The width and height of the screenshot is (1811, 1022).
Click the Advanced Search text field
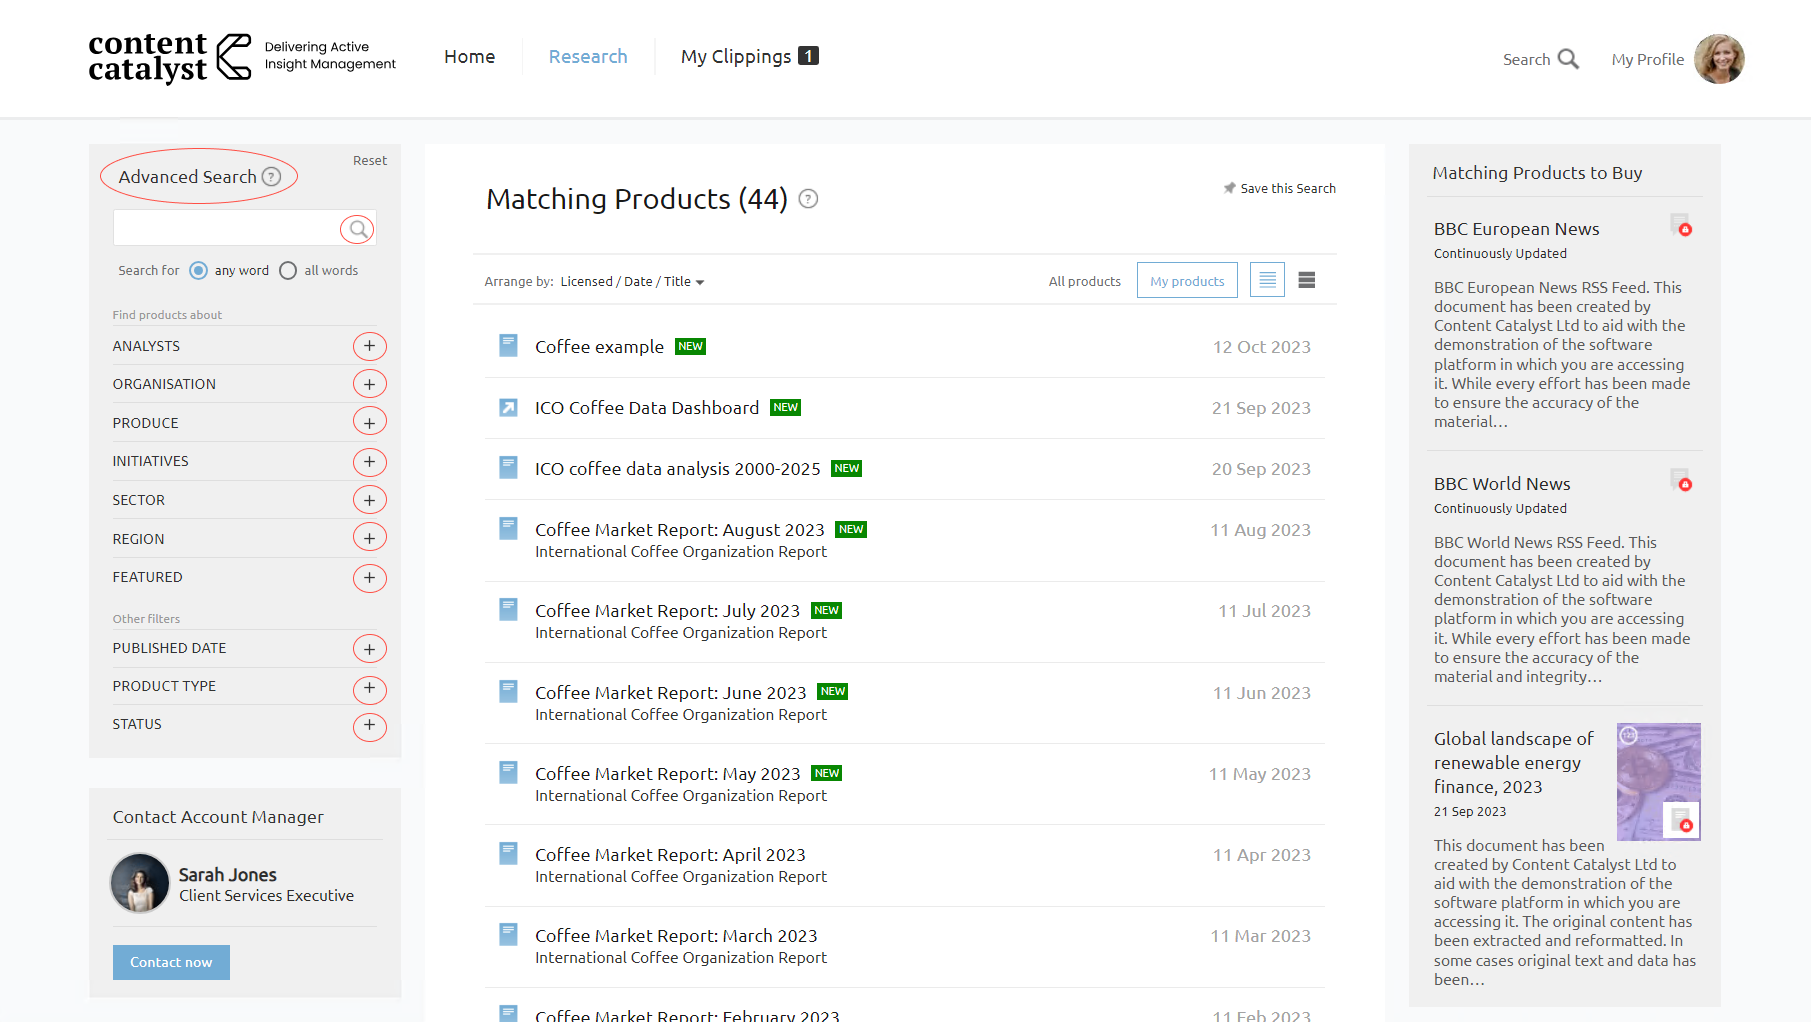click(x=227, y=229)
